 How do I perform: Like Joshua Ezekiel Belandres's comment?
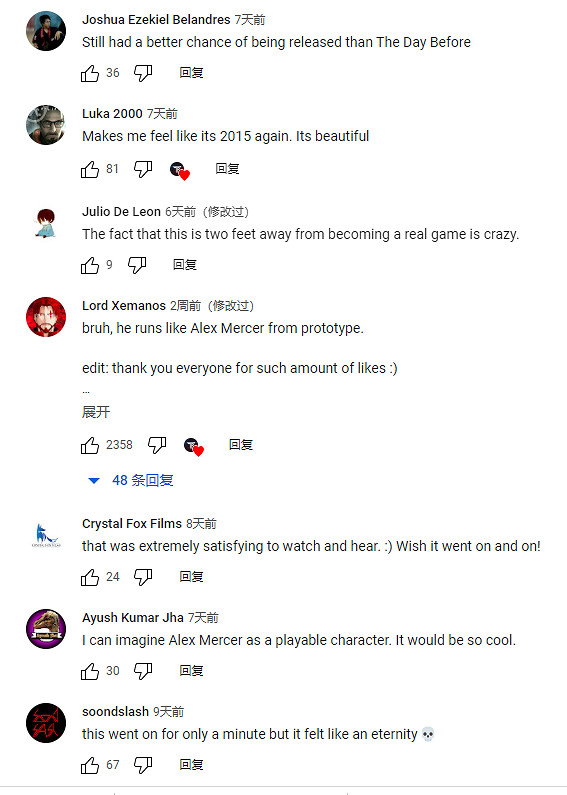click(x=90, y=73)
